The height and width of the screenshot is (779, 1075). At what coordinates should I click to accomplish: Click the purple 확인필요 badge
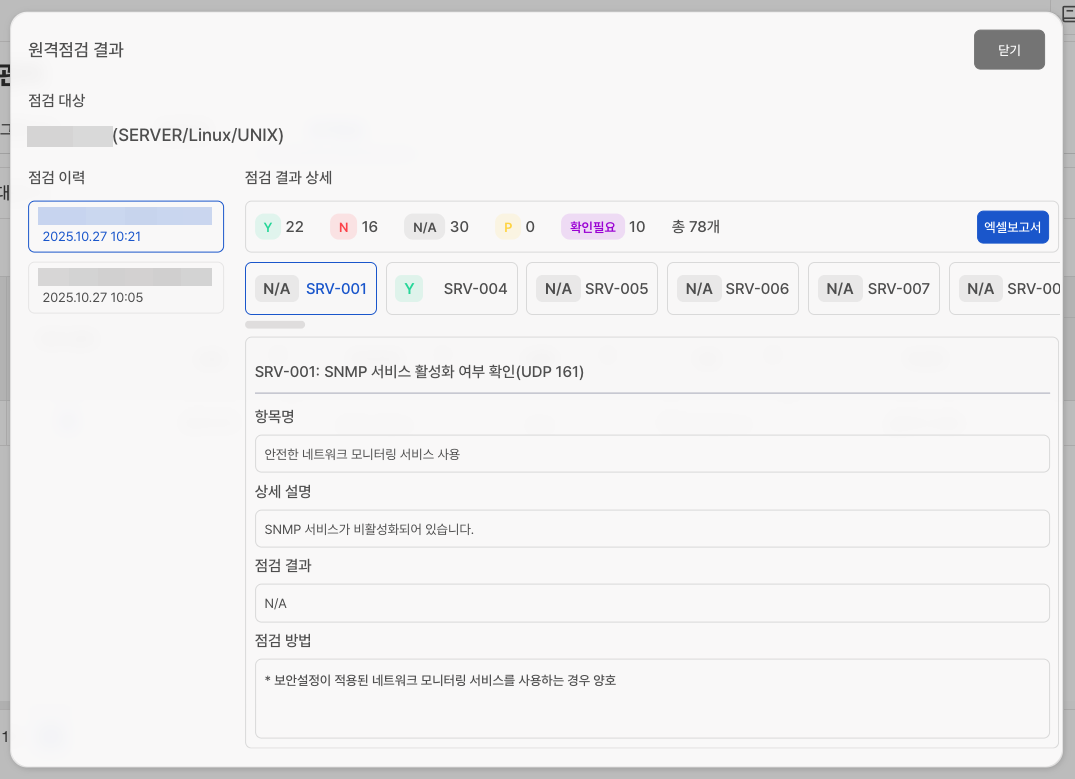pos(593,227)
